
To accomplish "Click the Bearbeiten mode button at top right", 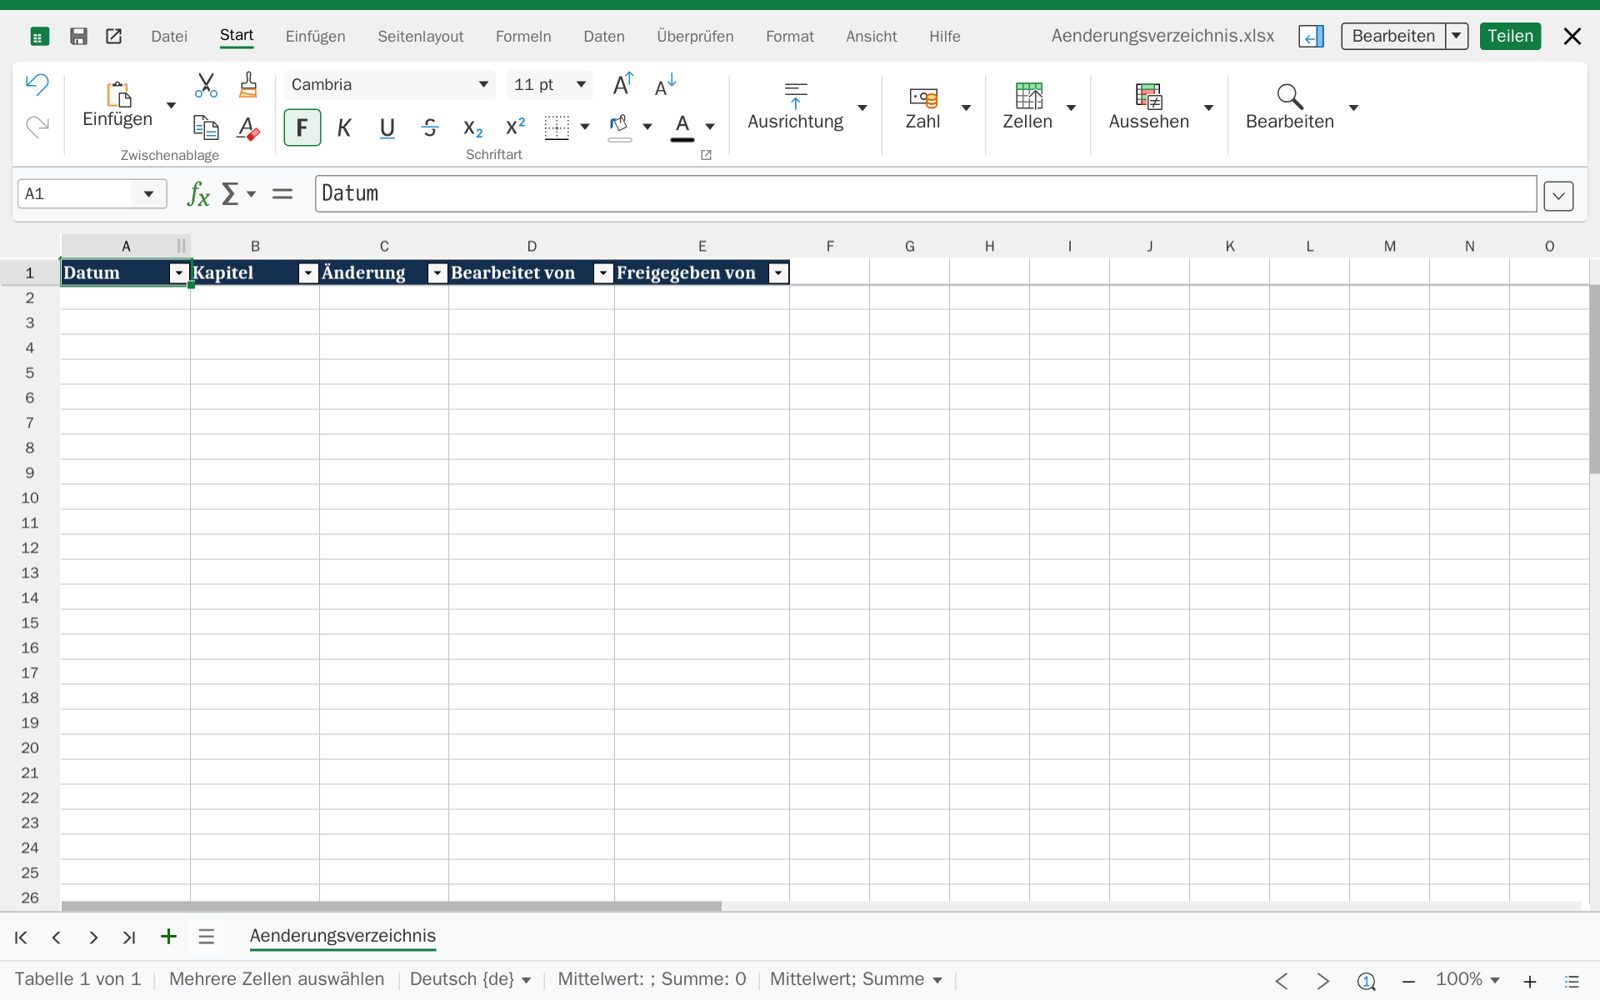I will coord(1393,36).
